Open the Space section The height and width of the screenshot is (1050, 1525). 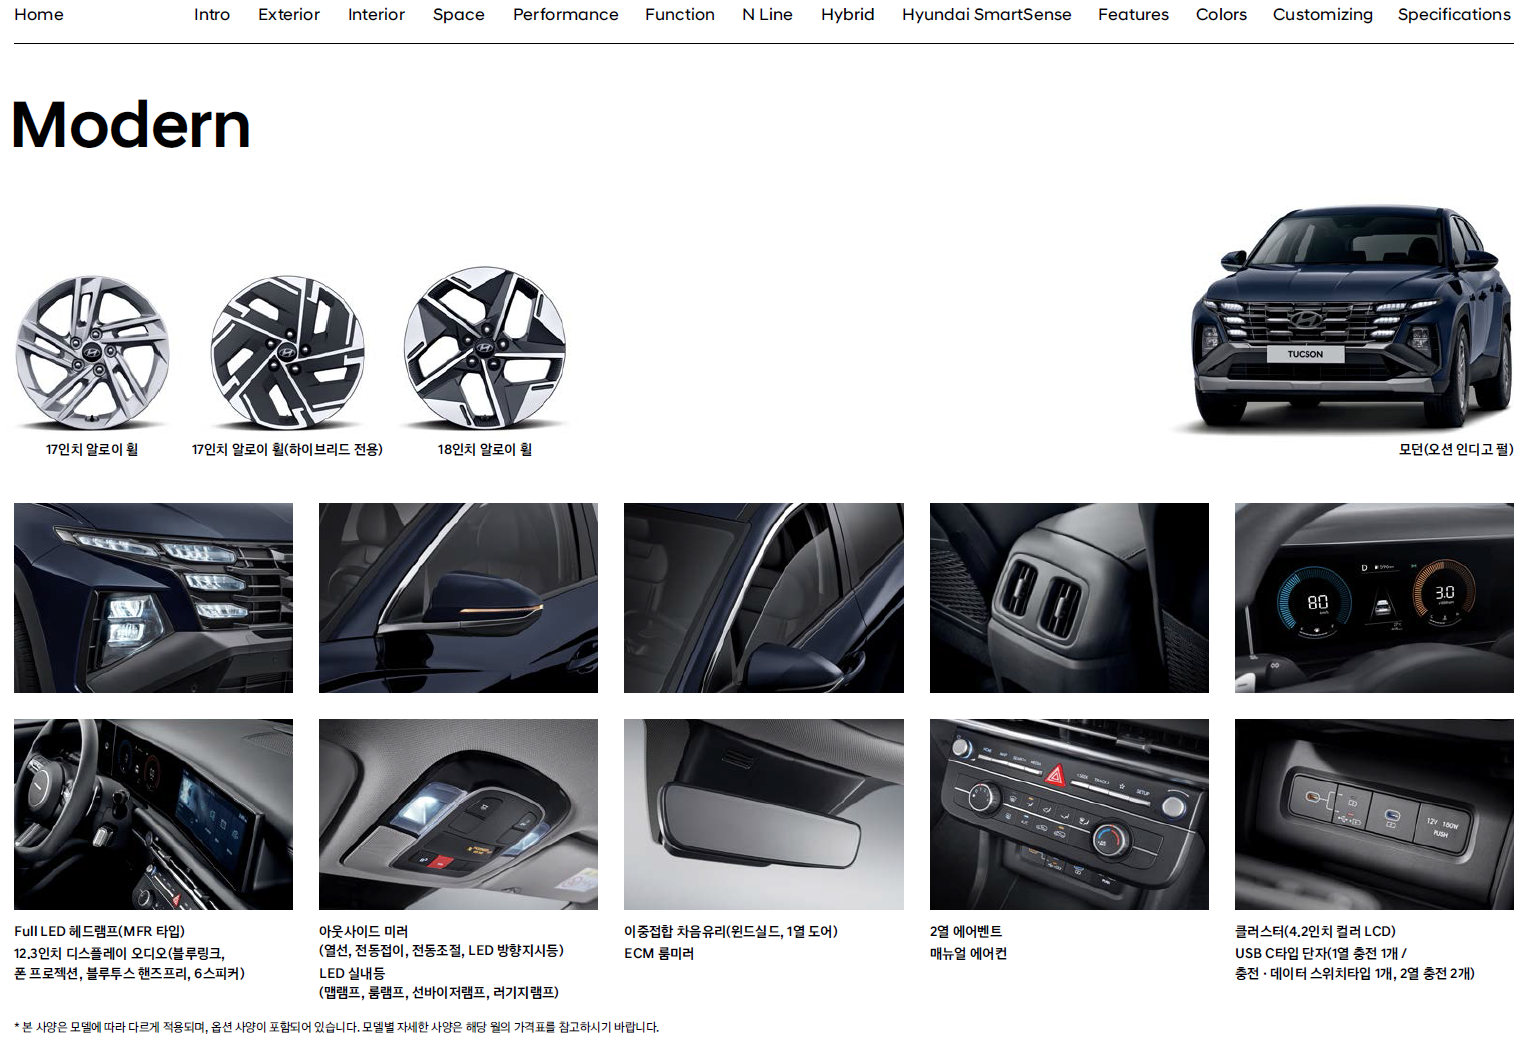pos(459,15)
